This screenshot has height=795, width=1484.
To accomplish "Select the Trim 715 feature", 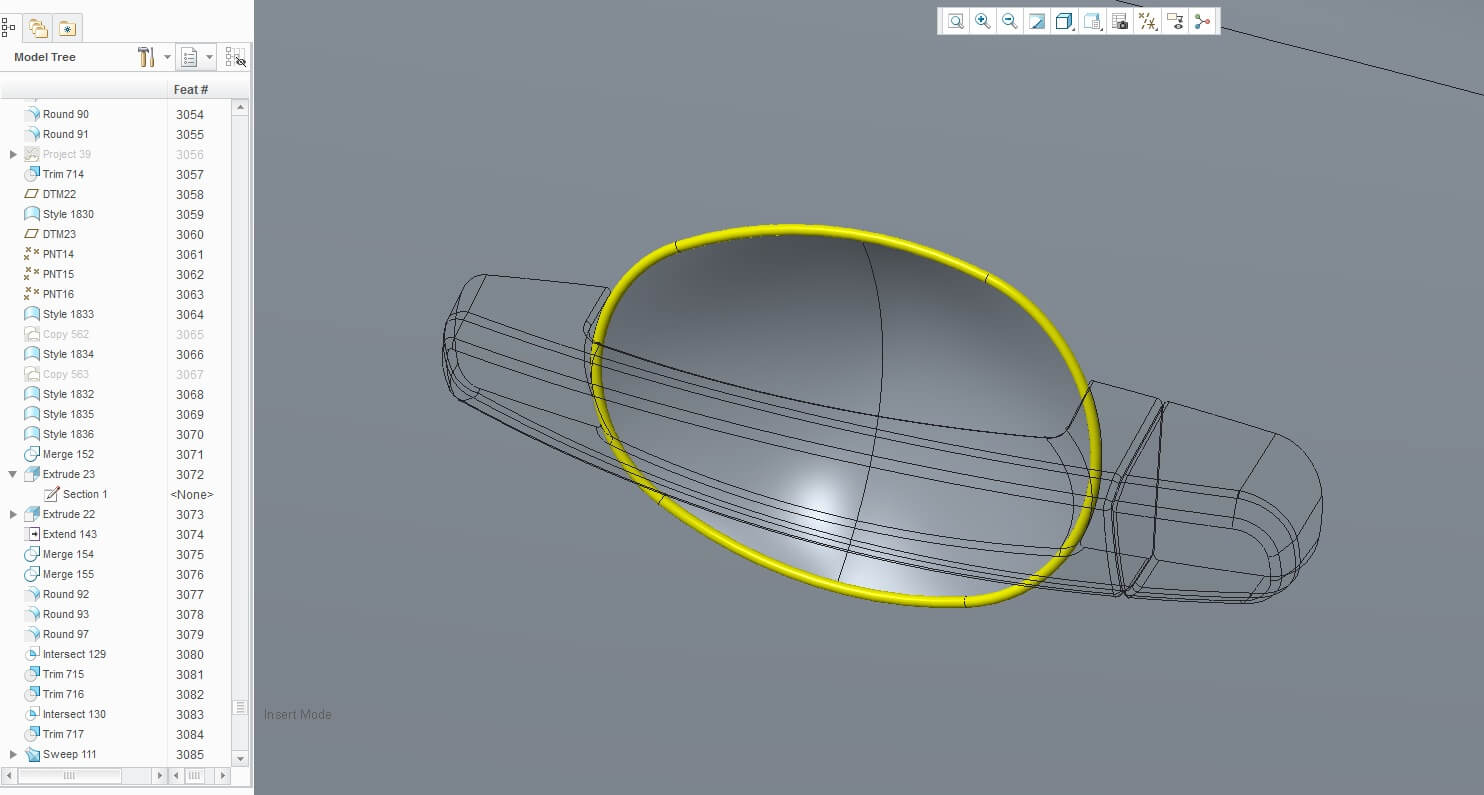I will 63,674.
